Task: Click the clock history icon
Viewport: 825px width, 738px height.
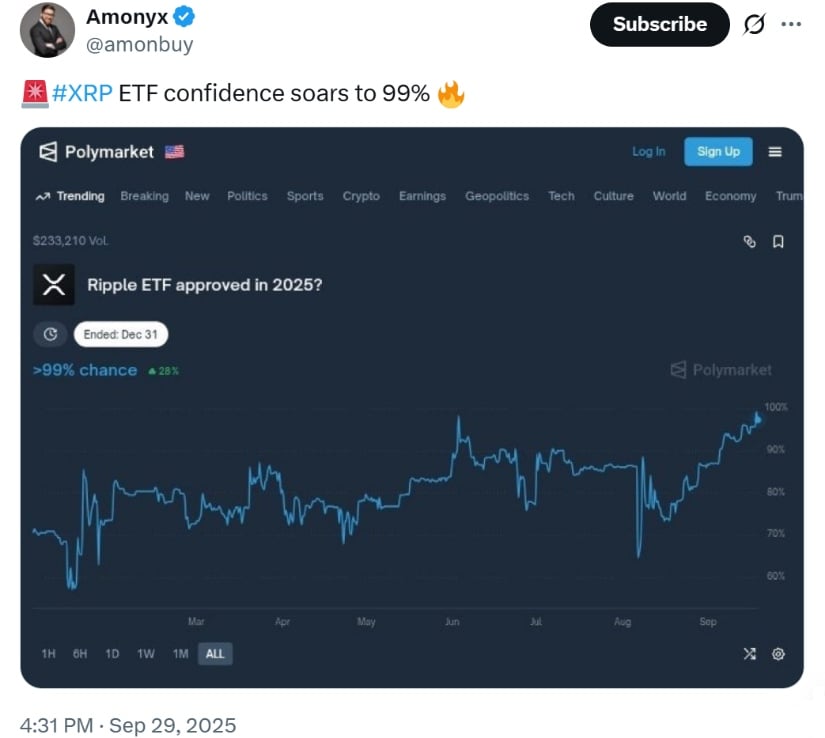Action: click(x=50, y=335)
